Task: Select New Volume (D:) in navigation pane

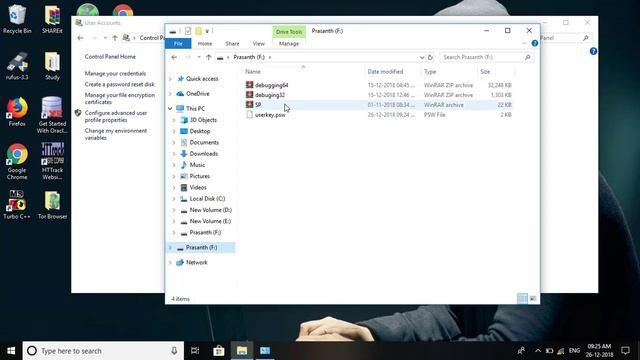Action: (x=211, y=210)
